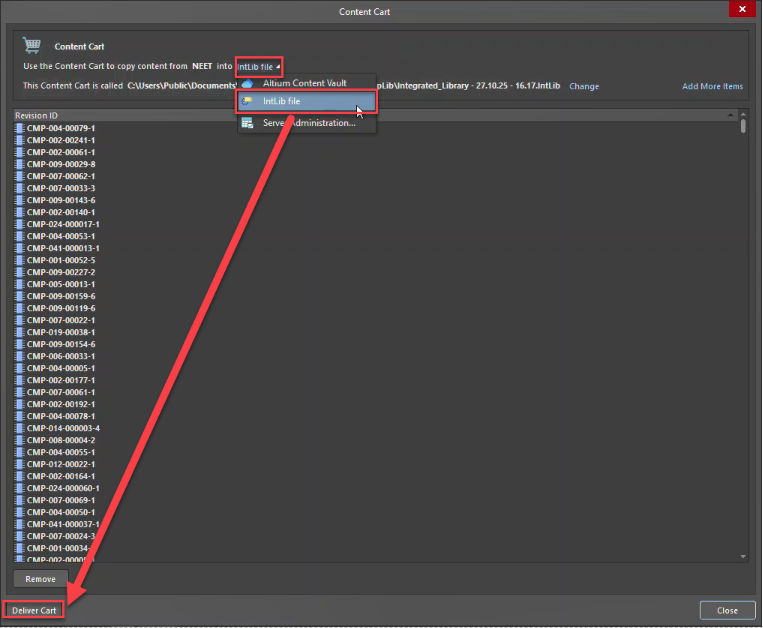763x628 pixels.
Task: Select row CMP-009-00159-6
Action: [377, 296]
